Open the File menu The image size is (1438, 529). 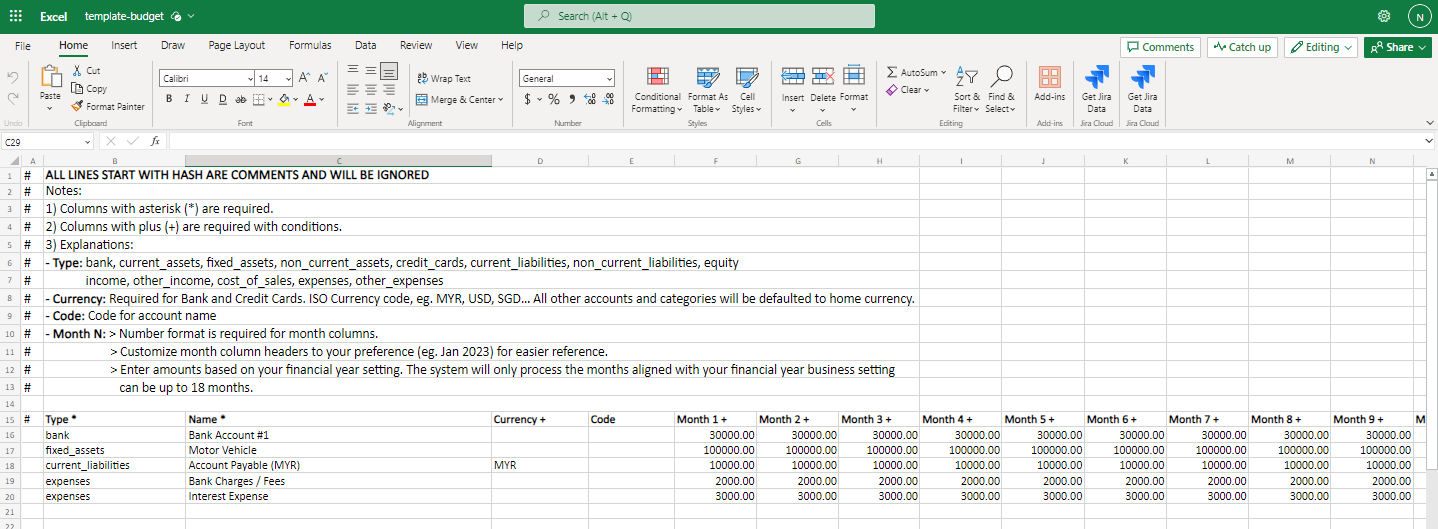click(x=23, y=46)
